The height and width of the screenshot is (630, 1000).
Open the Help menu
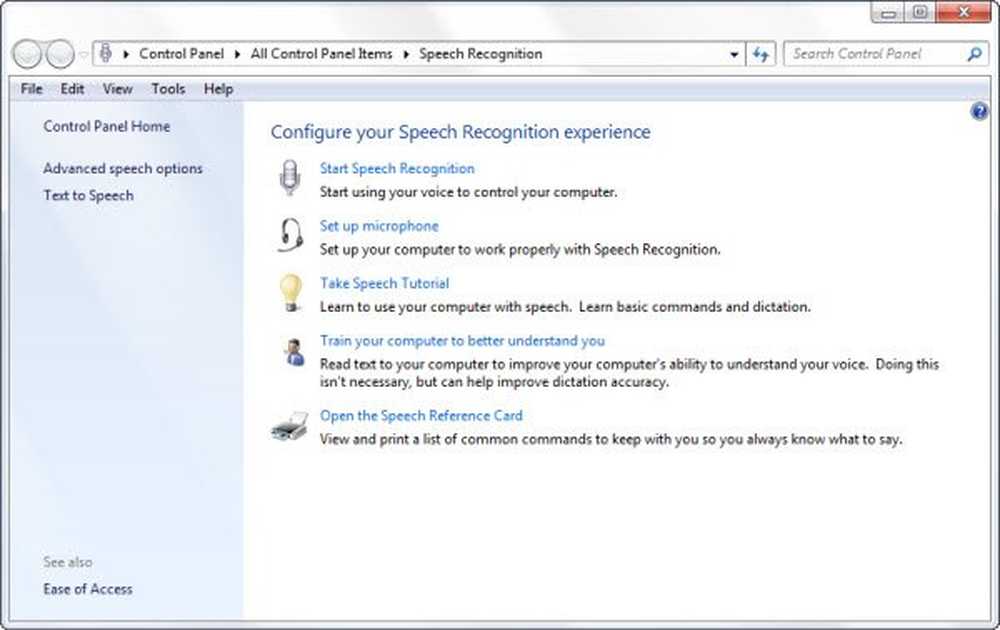click(x=218, y=89)
